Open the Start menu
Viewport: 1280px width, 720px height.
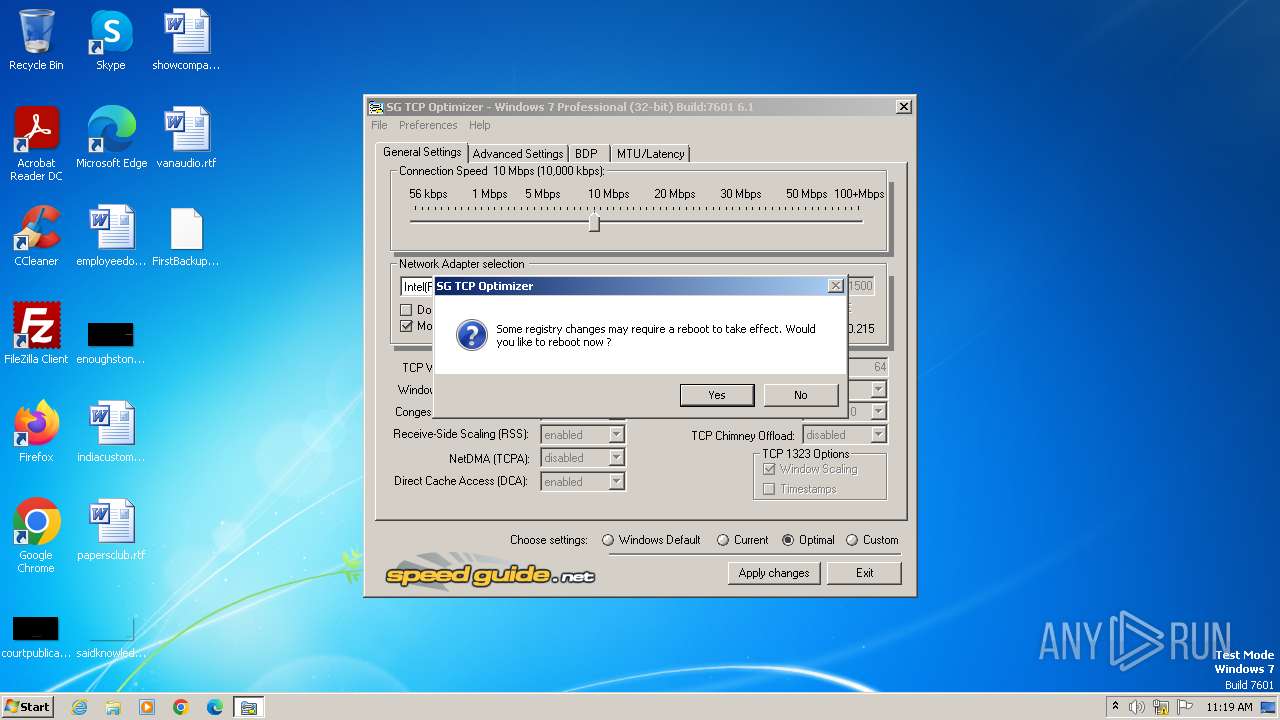27,707
